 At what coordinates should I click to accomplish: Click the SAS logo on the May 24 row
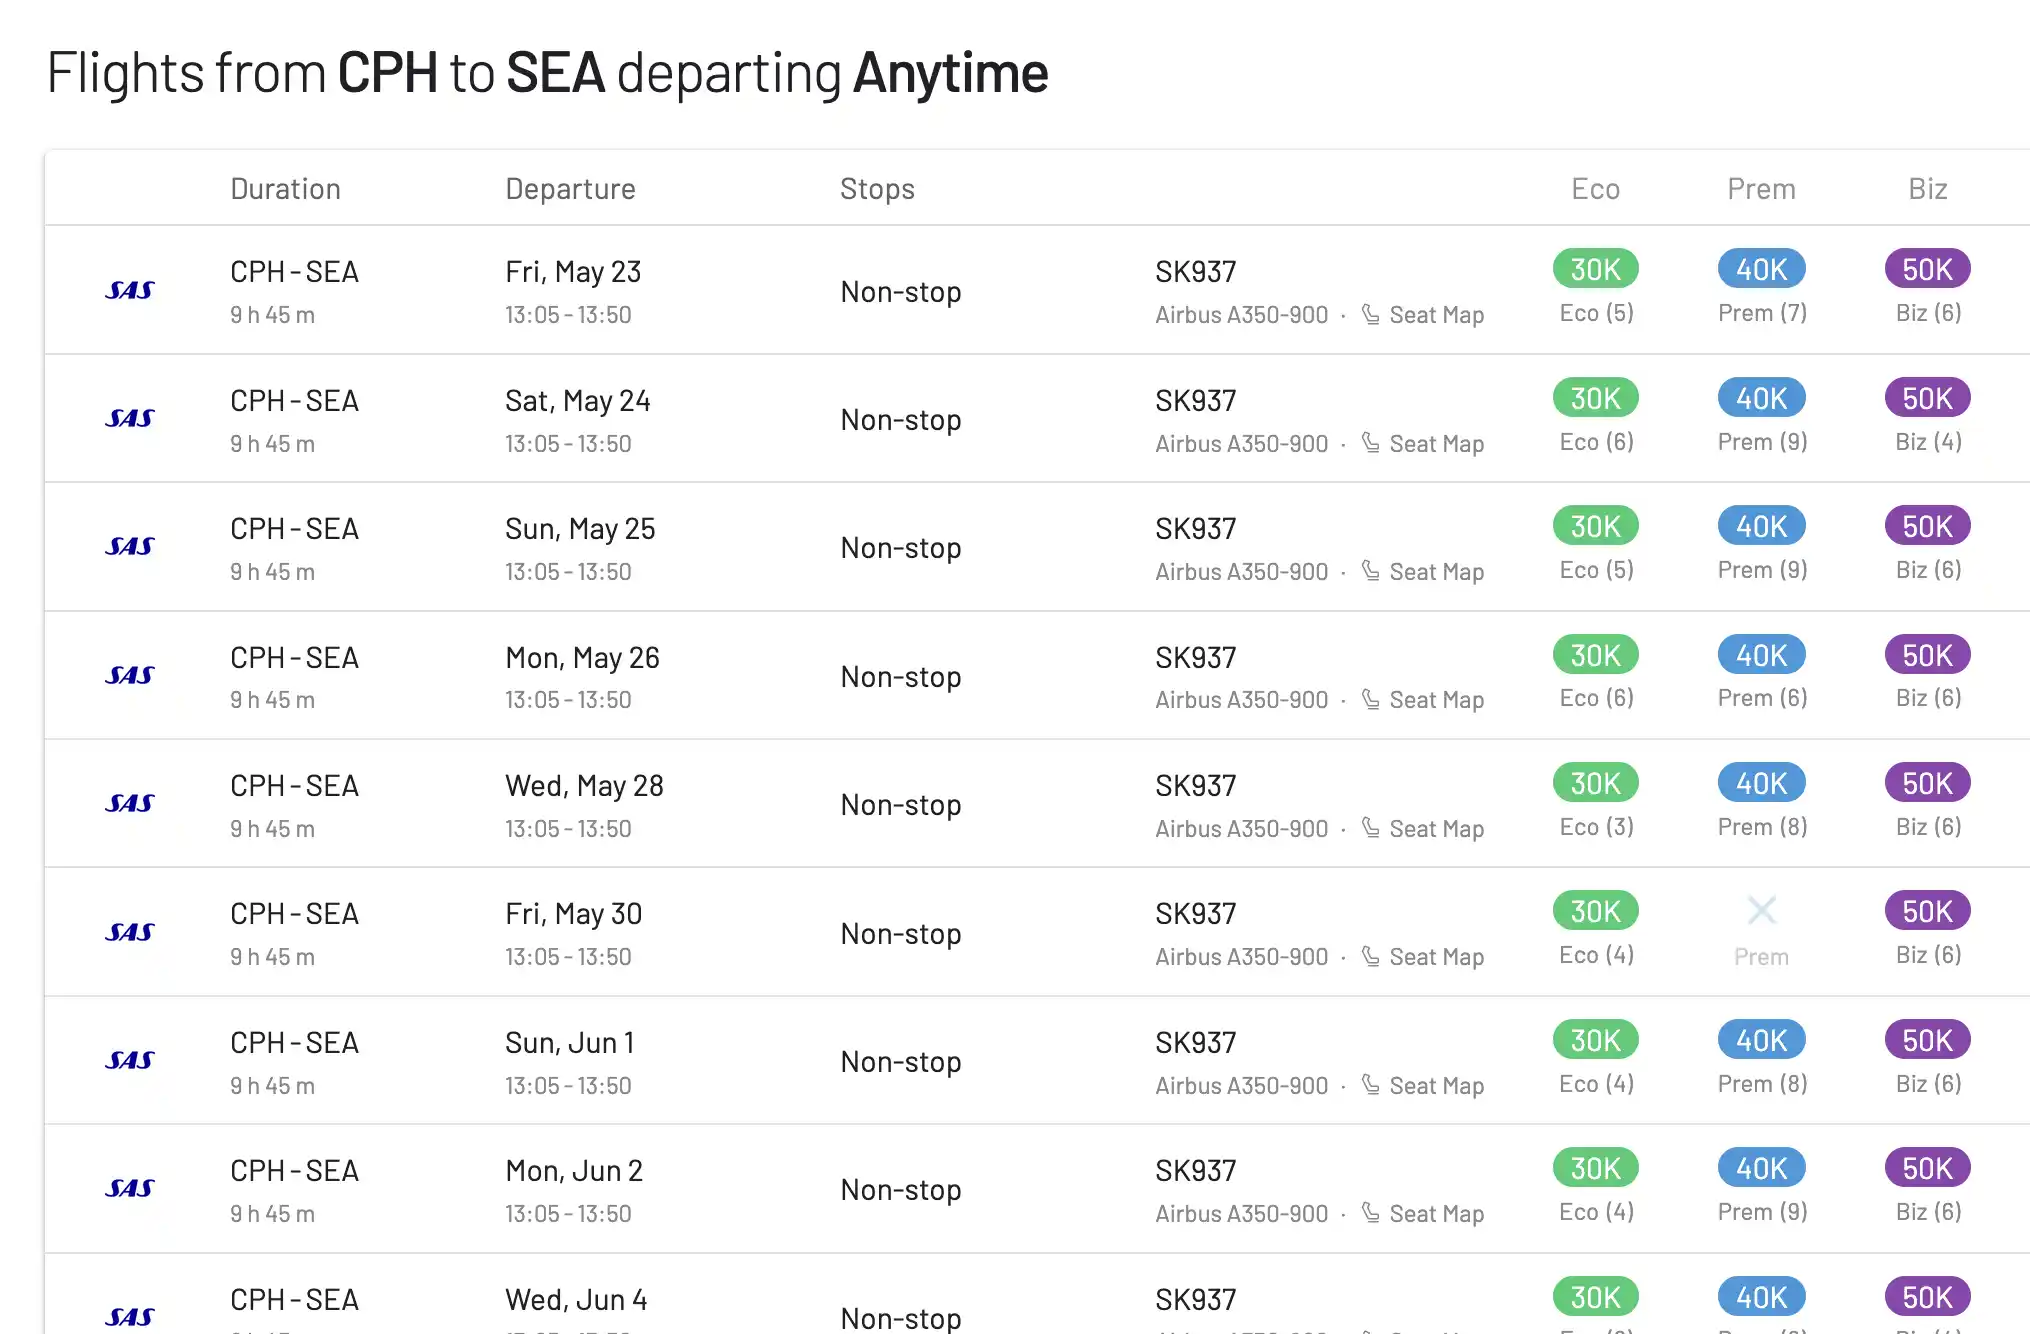[130, 418]
